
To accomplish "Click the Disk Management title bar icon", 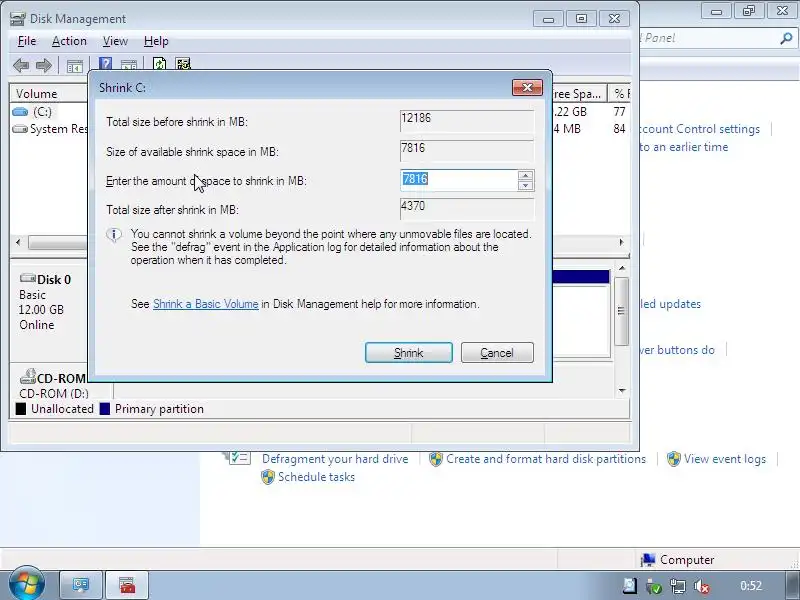I will [17, 19].
